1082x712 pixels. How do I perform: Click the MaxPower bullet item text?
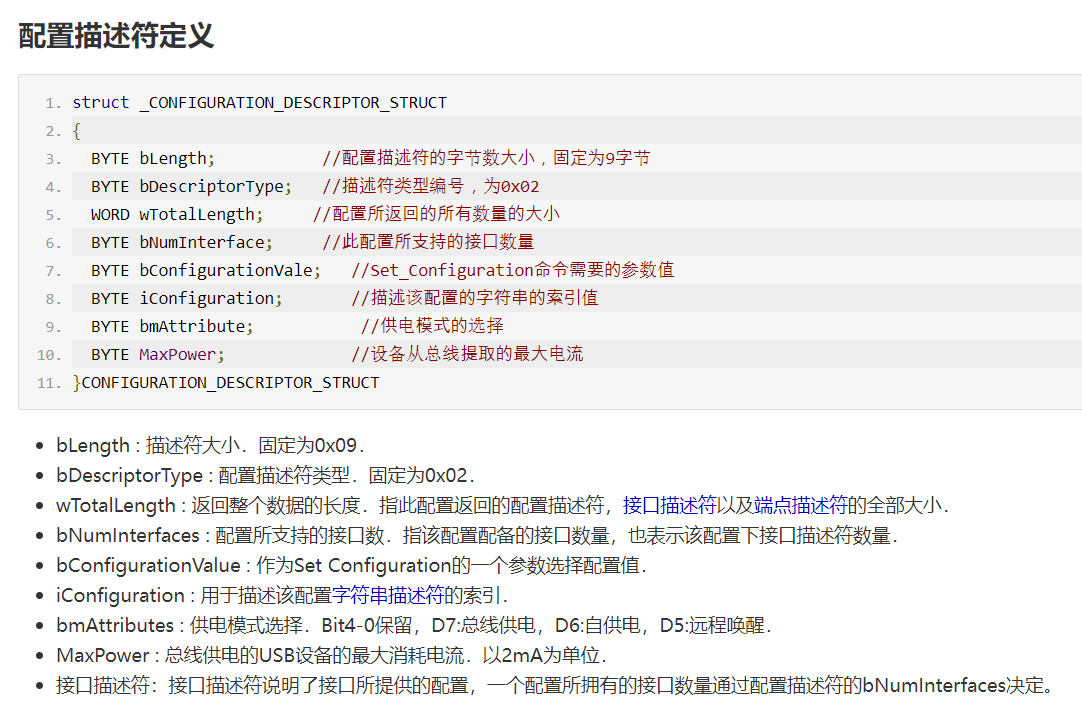click(331, 655)
